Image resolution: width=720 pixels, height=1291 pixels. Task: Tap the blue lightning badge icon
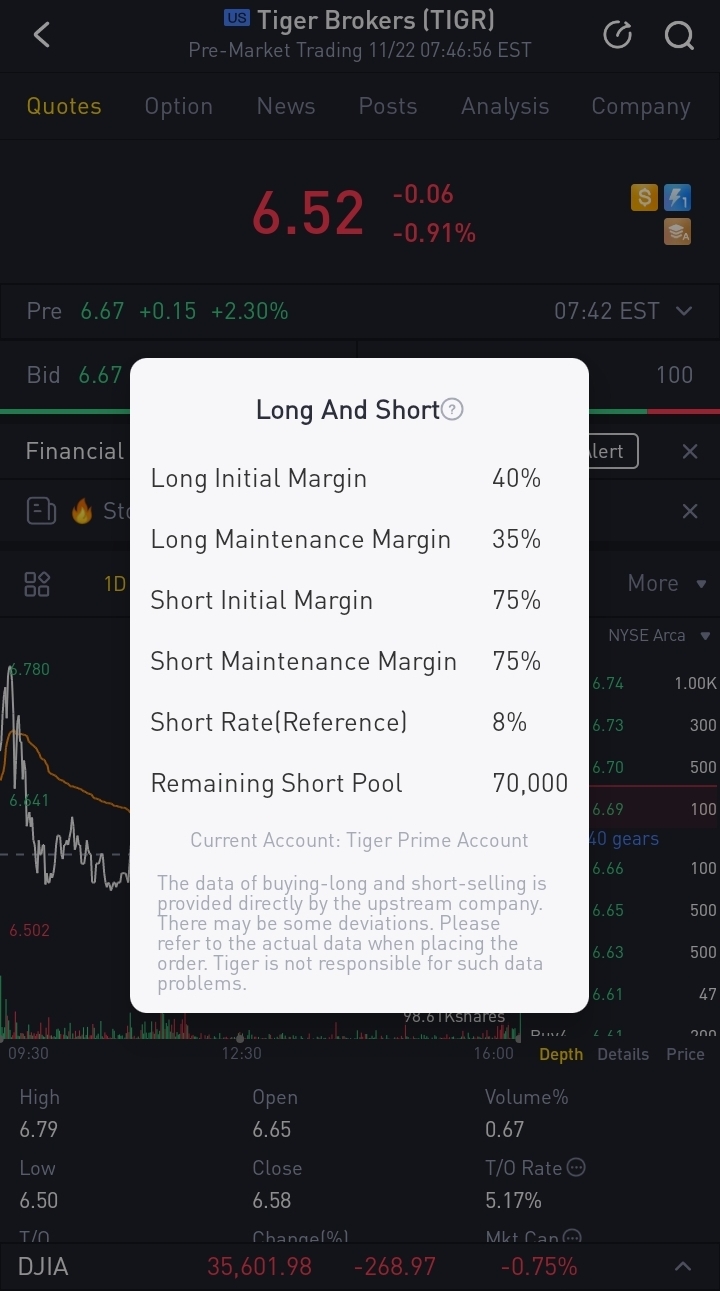(678, 198)
